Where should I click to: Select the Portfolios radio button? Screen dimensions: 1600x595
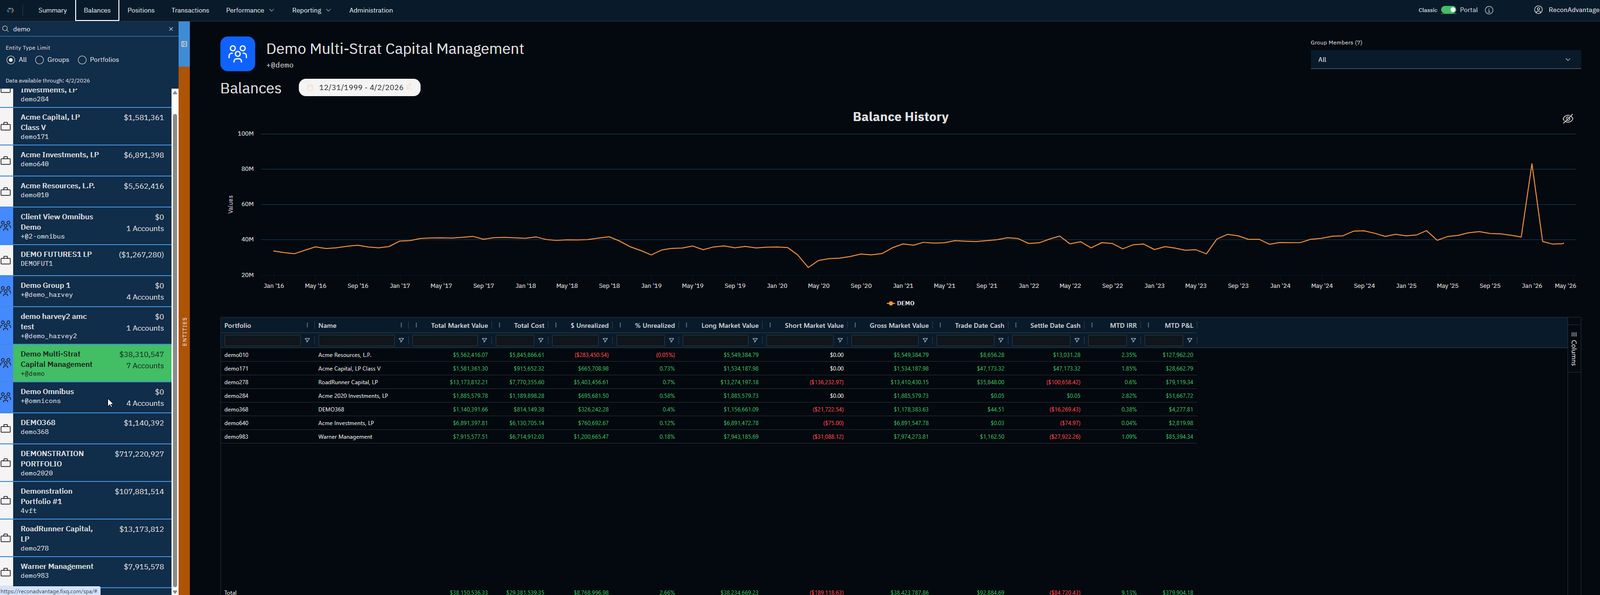tap(82, 60)
